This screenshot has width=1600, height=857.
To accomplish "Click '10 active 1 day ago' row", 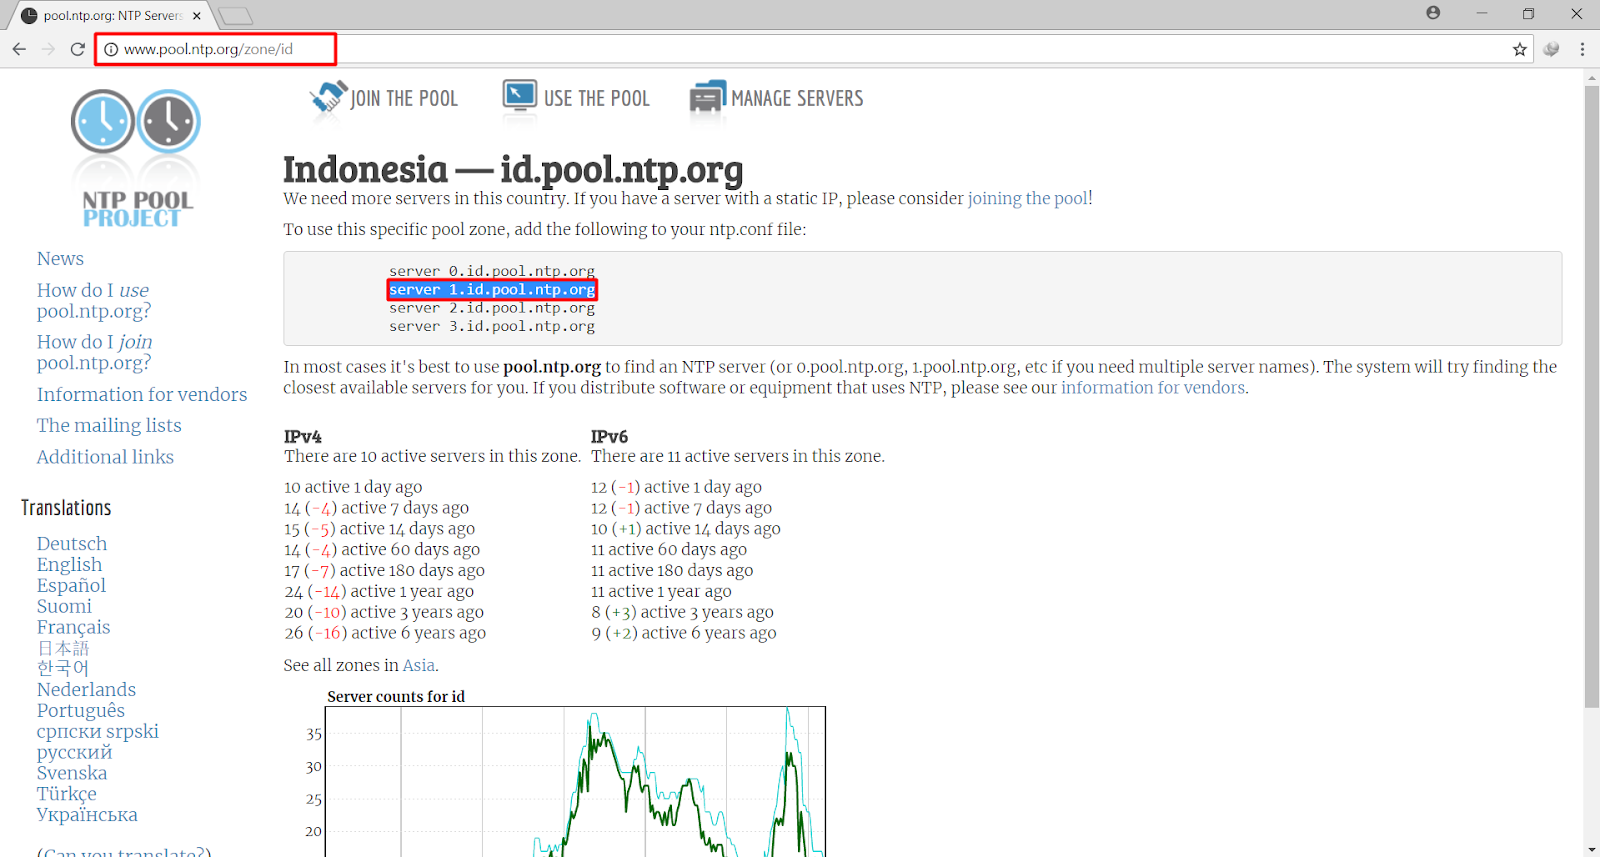I will pos(353,487).
